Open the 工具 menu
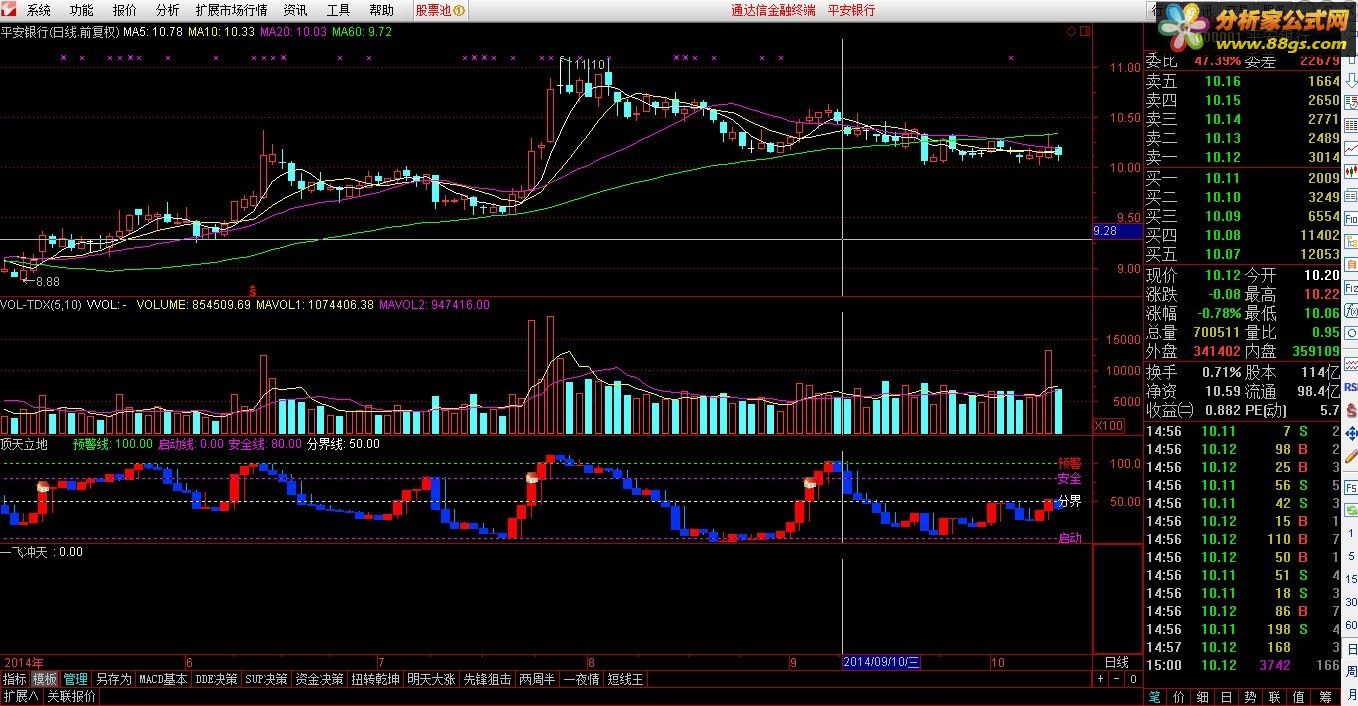1358x706 pixels. pyautogui.click(x=338, y=10)
